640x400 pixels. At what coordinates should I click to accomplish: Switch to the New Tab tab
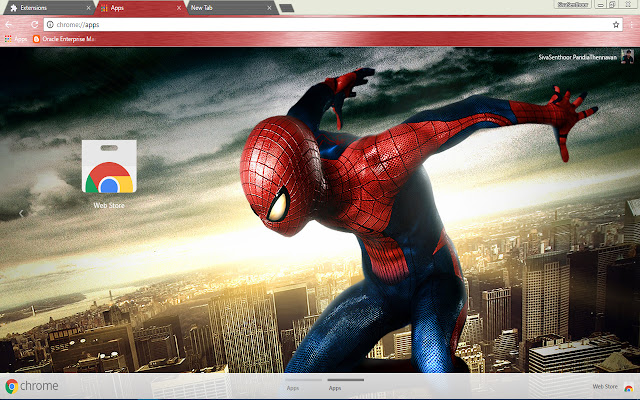click(x=231, y=8)
